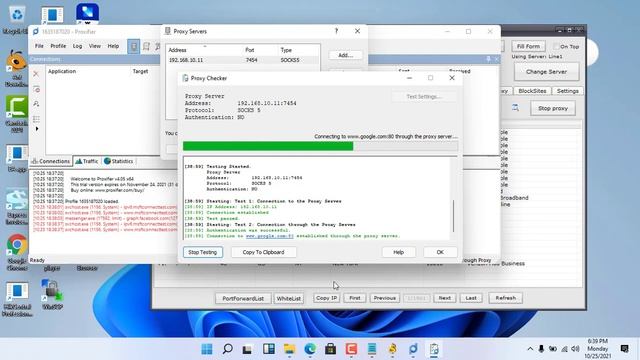Screen dimensions: 640x360
Task: Click the Proxy Checker icon on taskbar
Action: pos(433,349)
